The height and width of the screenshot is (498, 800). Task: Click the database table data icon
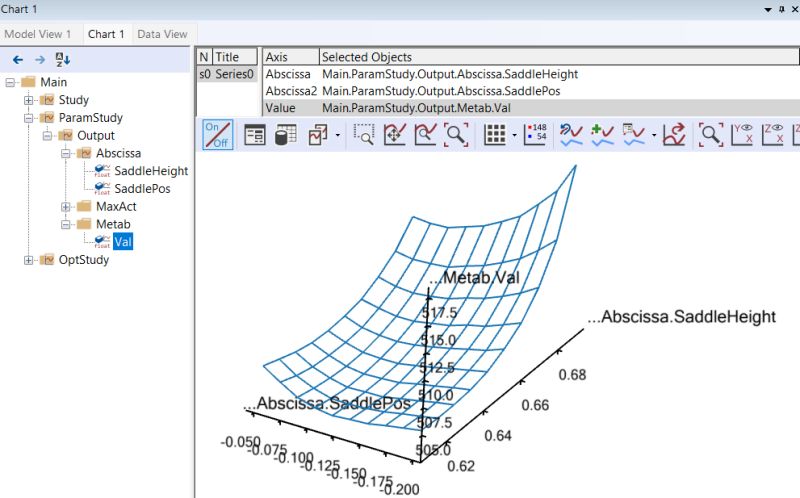(x=286, y=135)
